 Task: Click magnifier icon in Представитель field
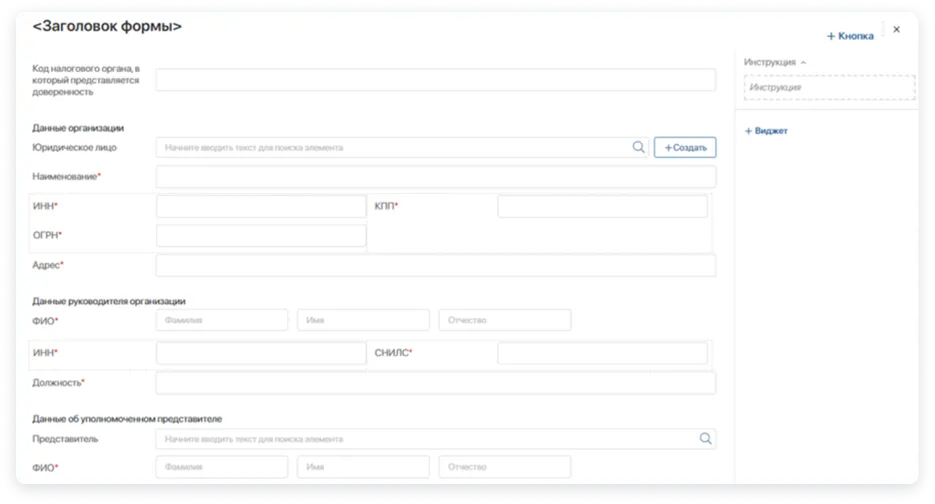pyautogui.click(x=706, y=438)
